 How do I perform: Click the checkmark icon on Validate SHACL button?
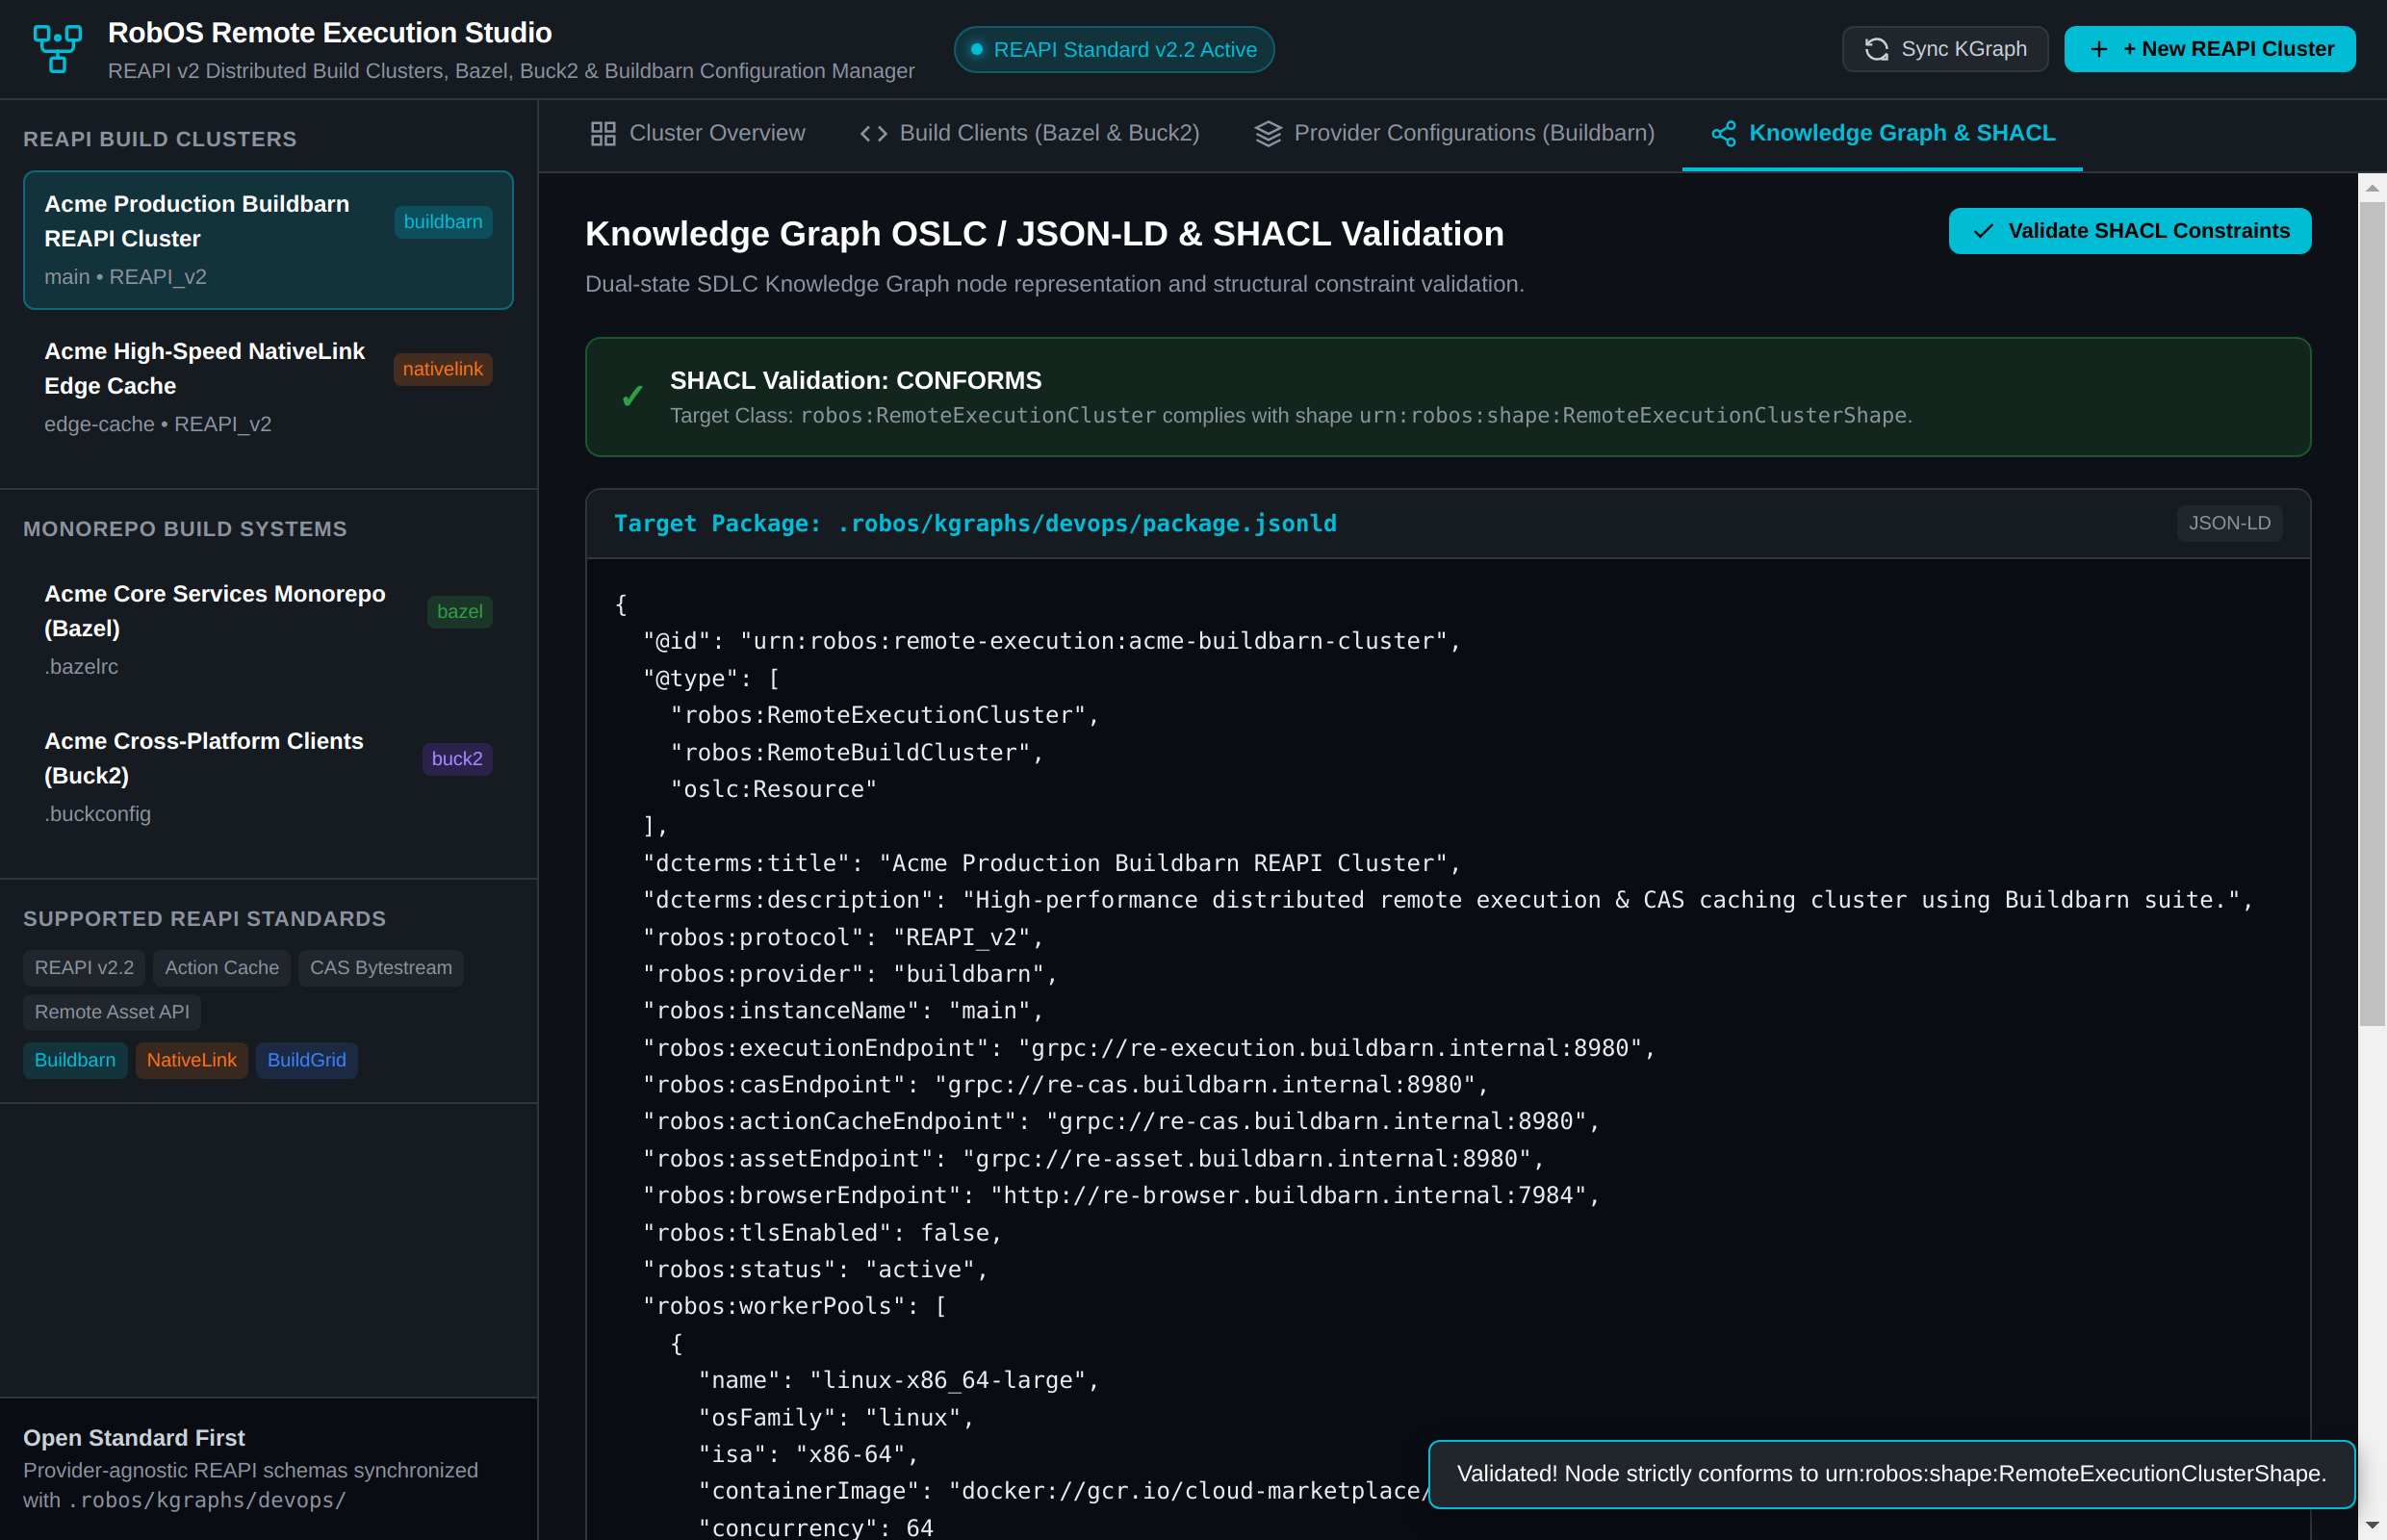click(1982, 231)
